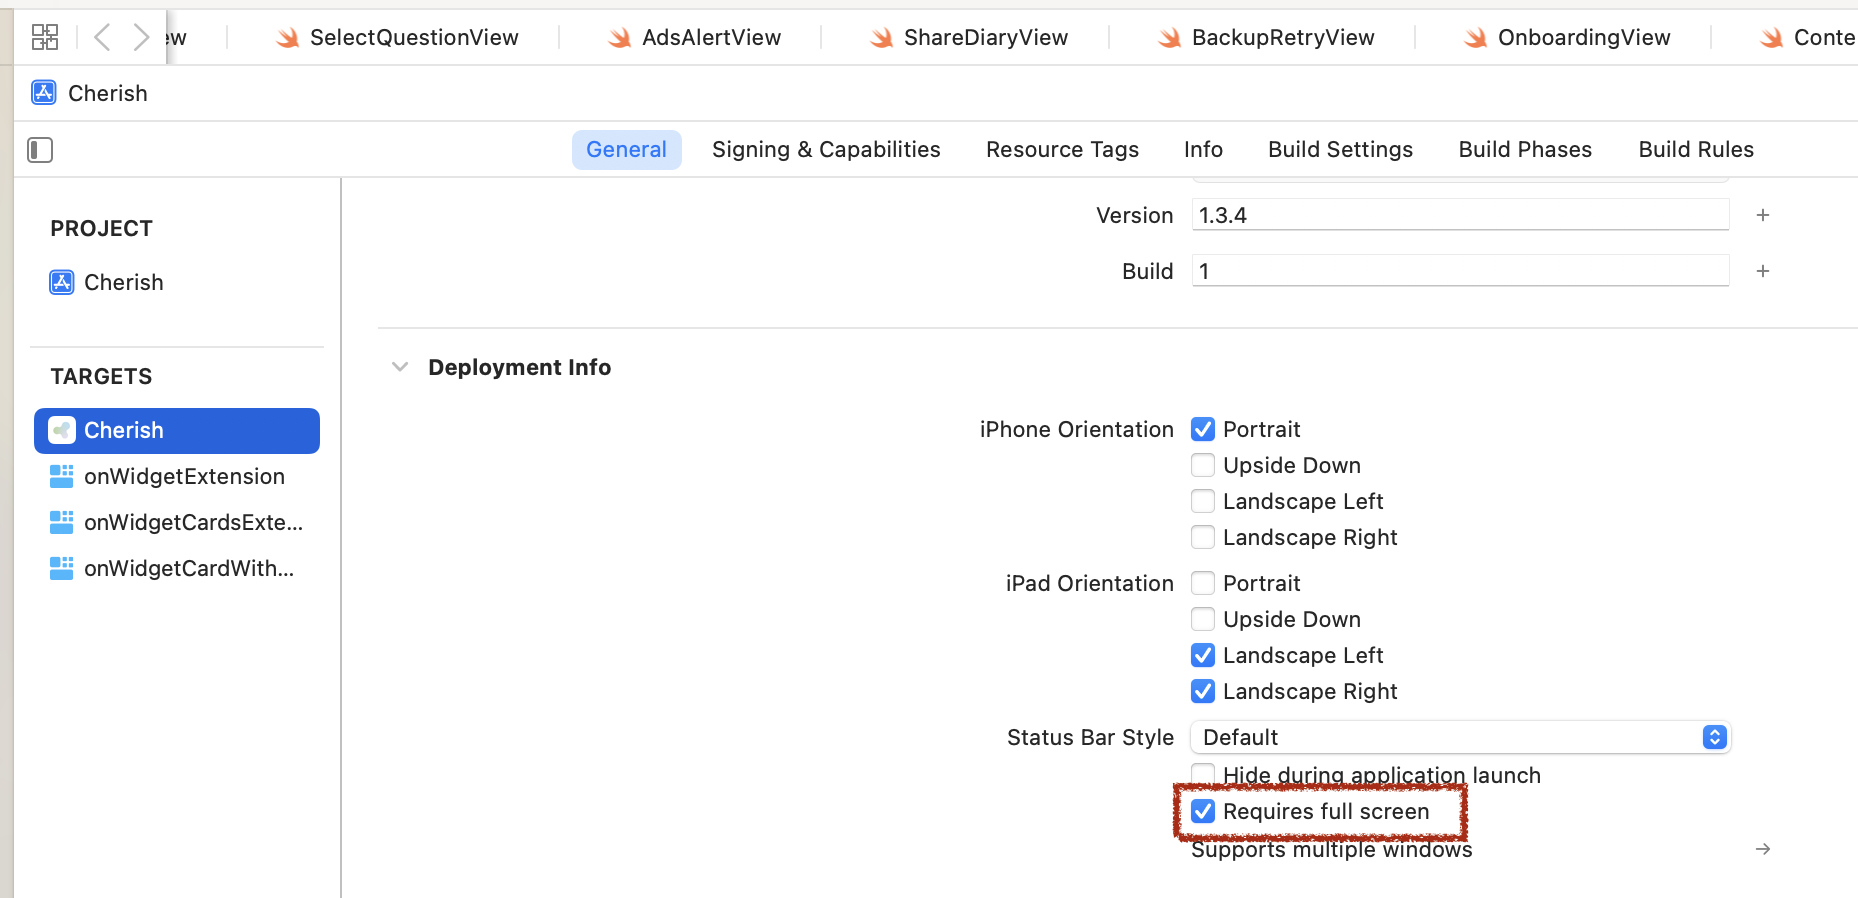
Task: Toggle the targets sidebar panel icon
Action: [x=40, y=150]
